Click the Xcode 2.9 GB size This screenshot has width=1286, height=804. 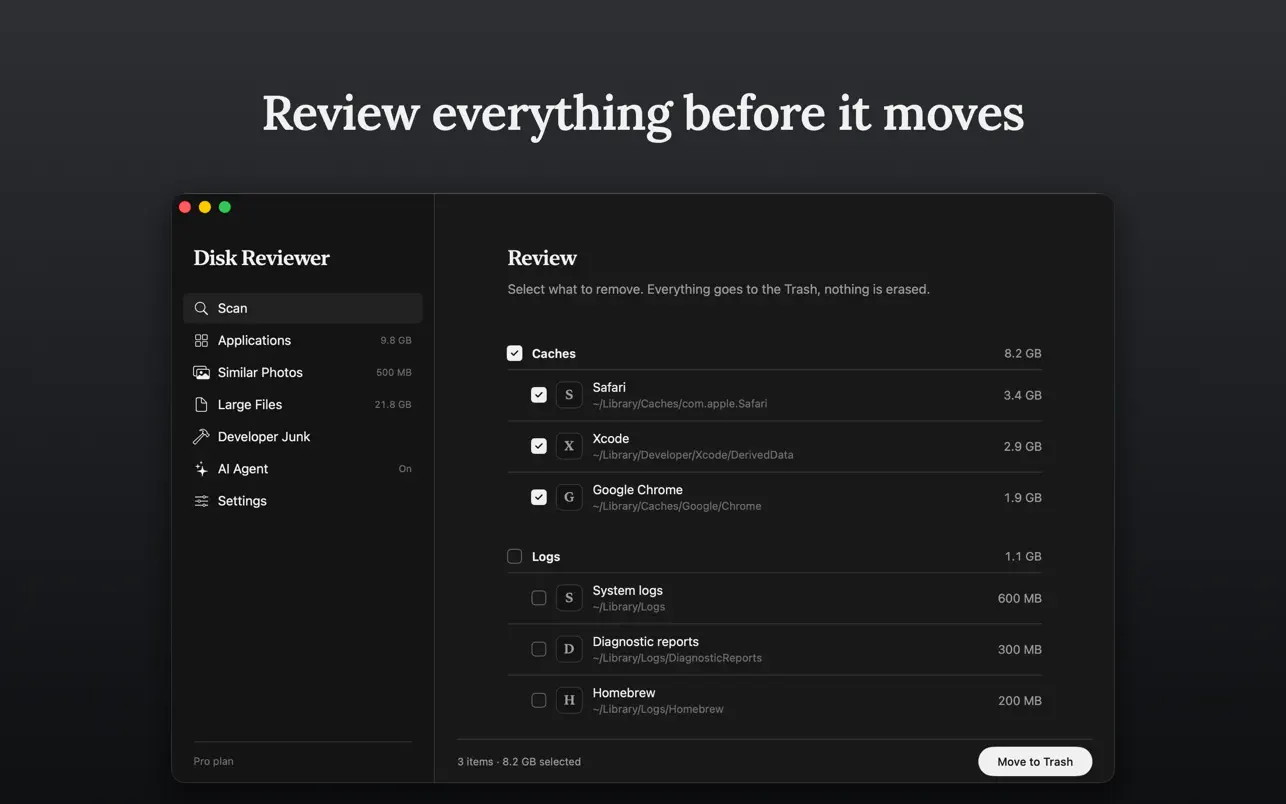(1023, 446)
